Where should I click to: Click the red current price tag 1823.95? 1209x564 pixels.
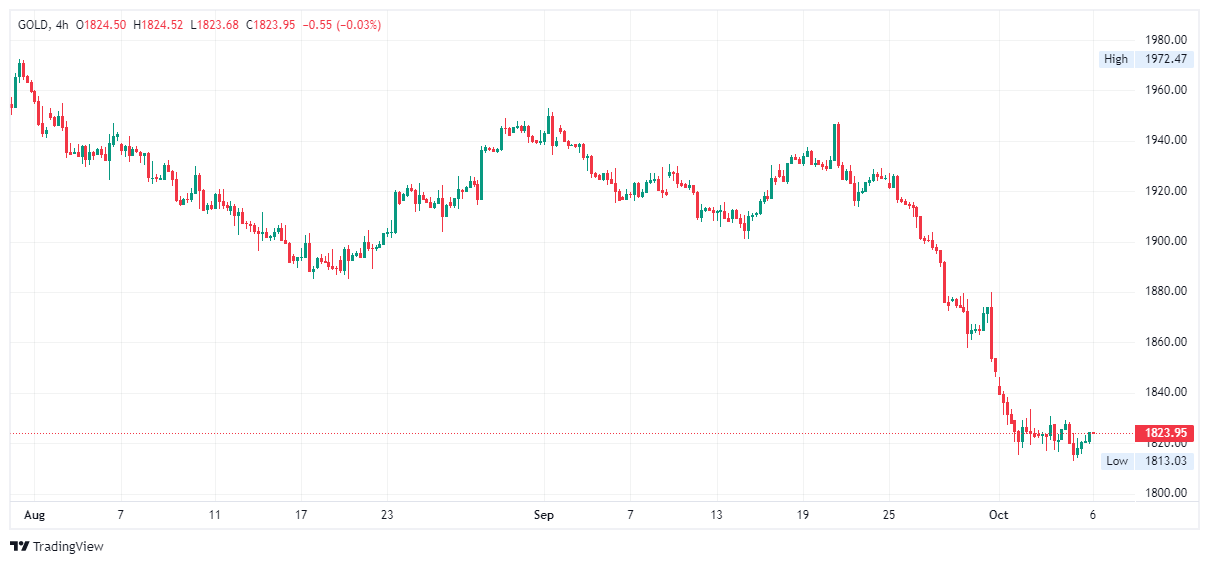pos(1165,433)
